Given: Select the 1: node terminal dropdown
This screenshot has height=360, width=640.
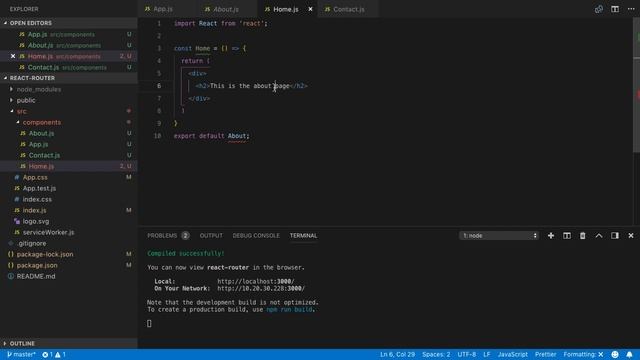Looking at the screenshot, I should tap(499, 236).
